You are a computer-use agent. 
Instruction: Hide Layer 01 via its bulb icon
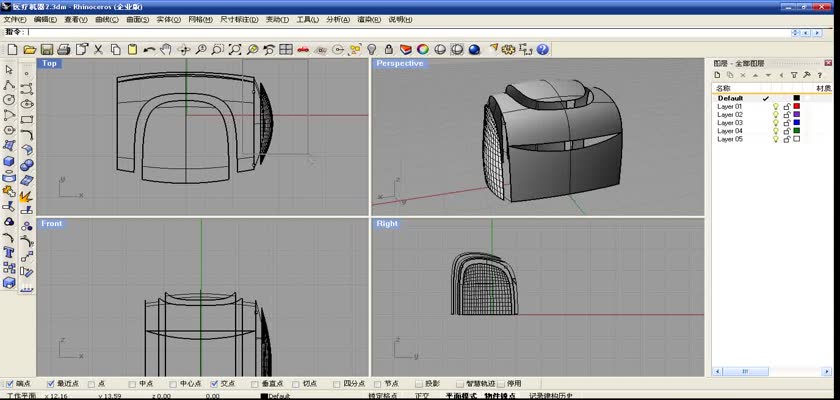(x=775, y=107)
